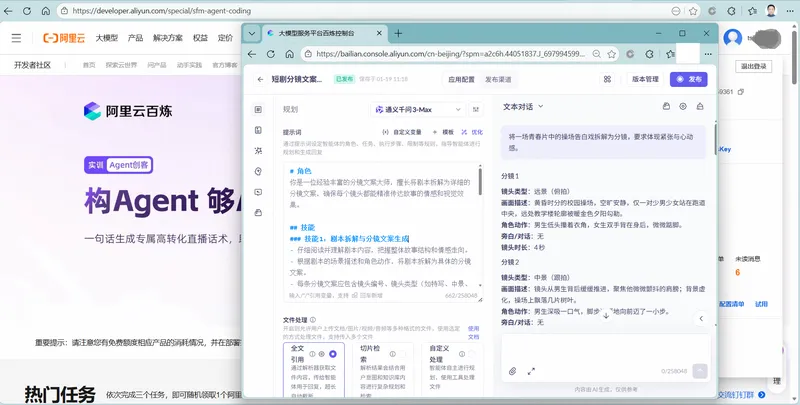Select the 自定义处理 radio option

(x=471, y=354)
